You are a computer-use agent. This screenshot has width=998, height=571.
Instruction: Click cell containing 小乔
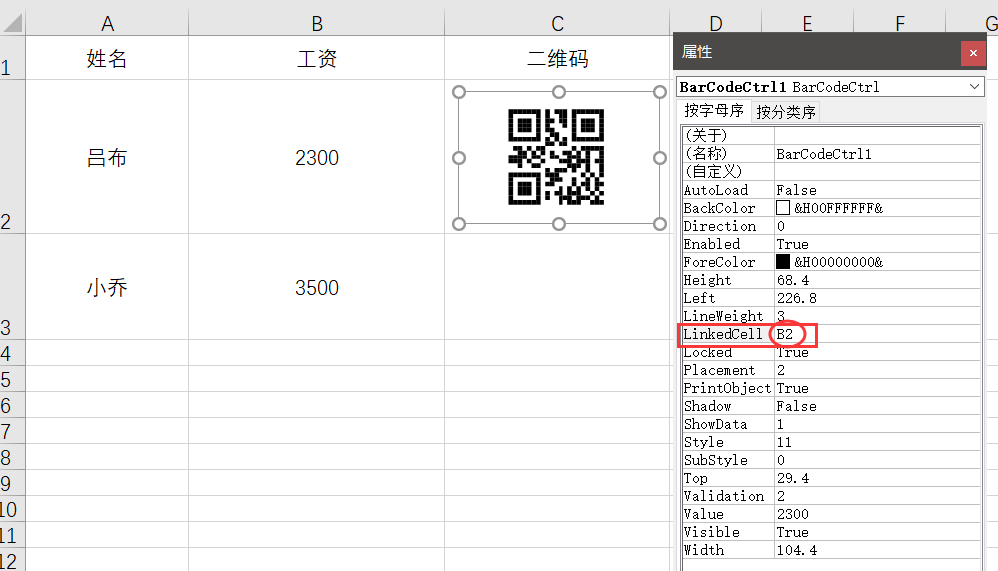[x=107, y=286]
